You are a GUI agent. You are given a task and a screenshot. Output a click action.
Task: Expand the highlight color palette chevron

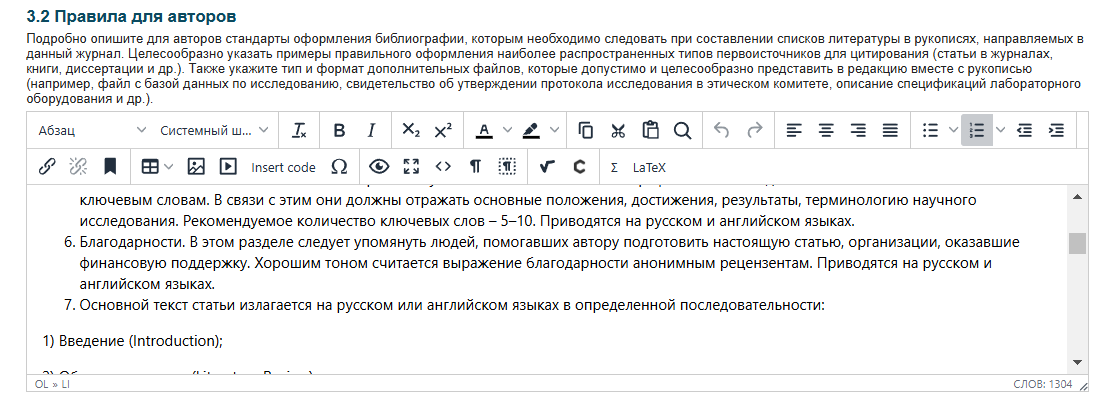click(x=554, y=130)
